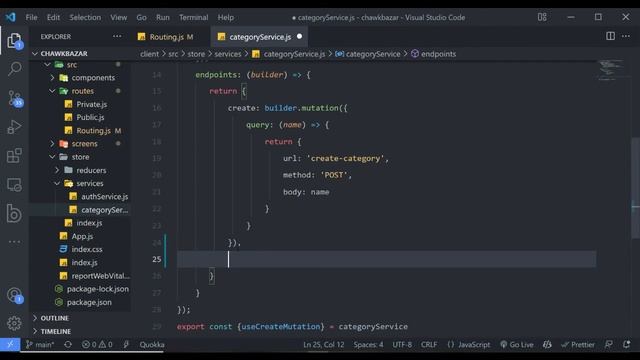This screenshot has height=360, width=640.
Task: Click the Prettier status bar item
Action: click(x=578, y=344)
